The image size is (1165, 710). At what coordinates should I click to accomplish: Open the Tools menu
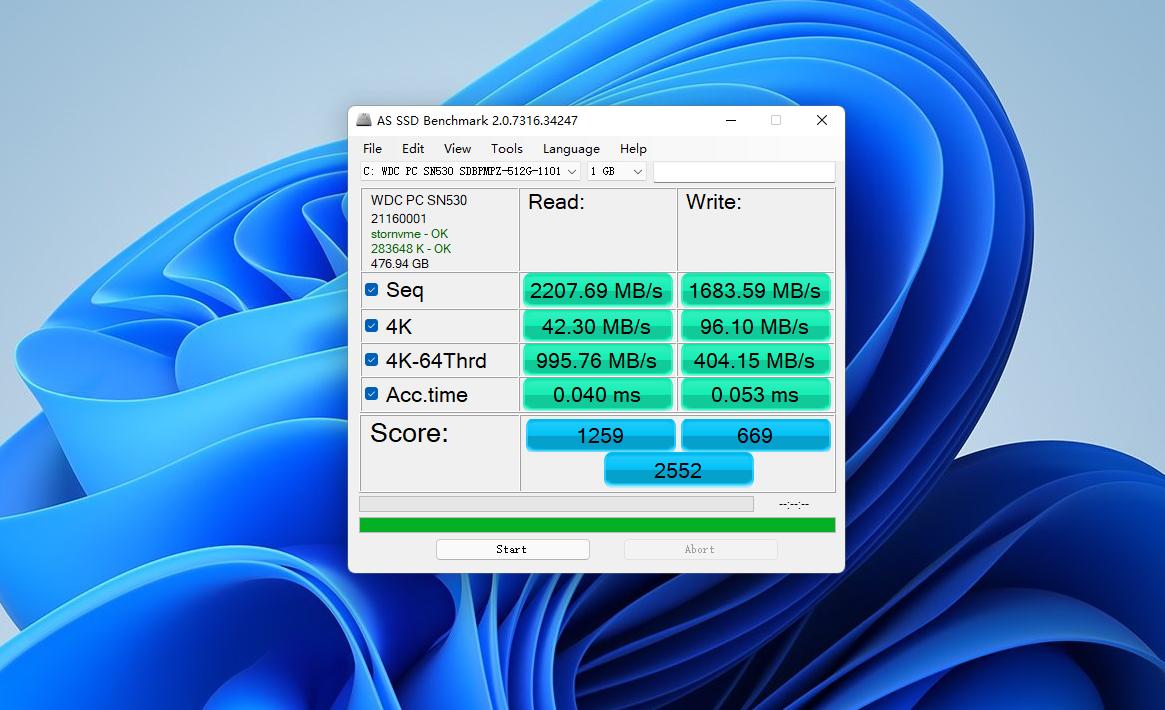(x=506, y=148)
